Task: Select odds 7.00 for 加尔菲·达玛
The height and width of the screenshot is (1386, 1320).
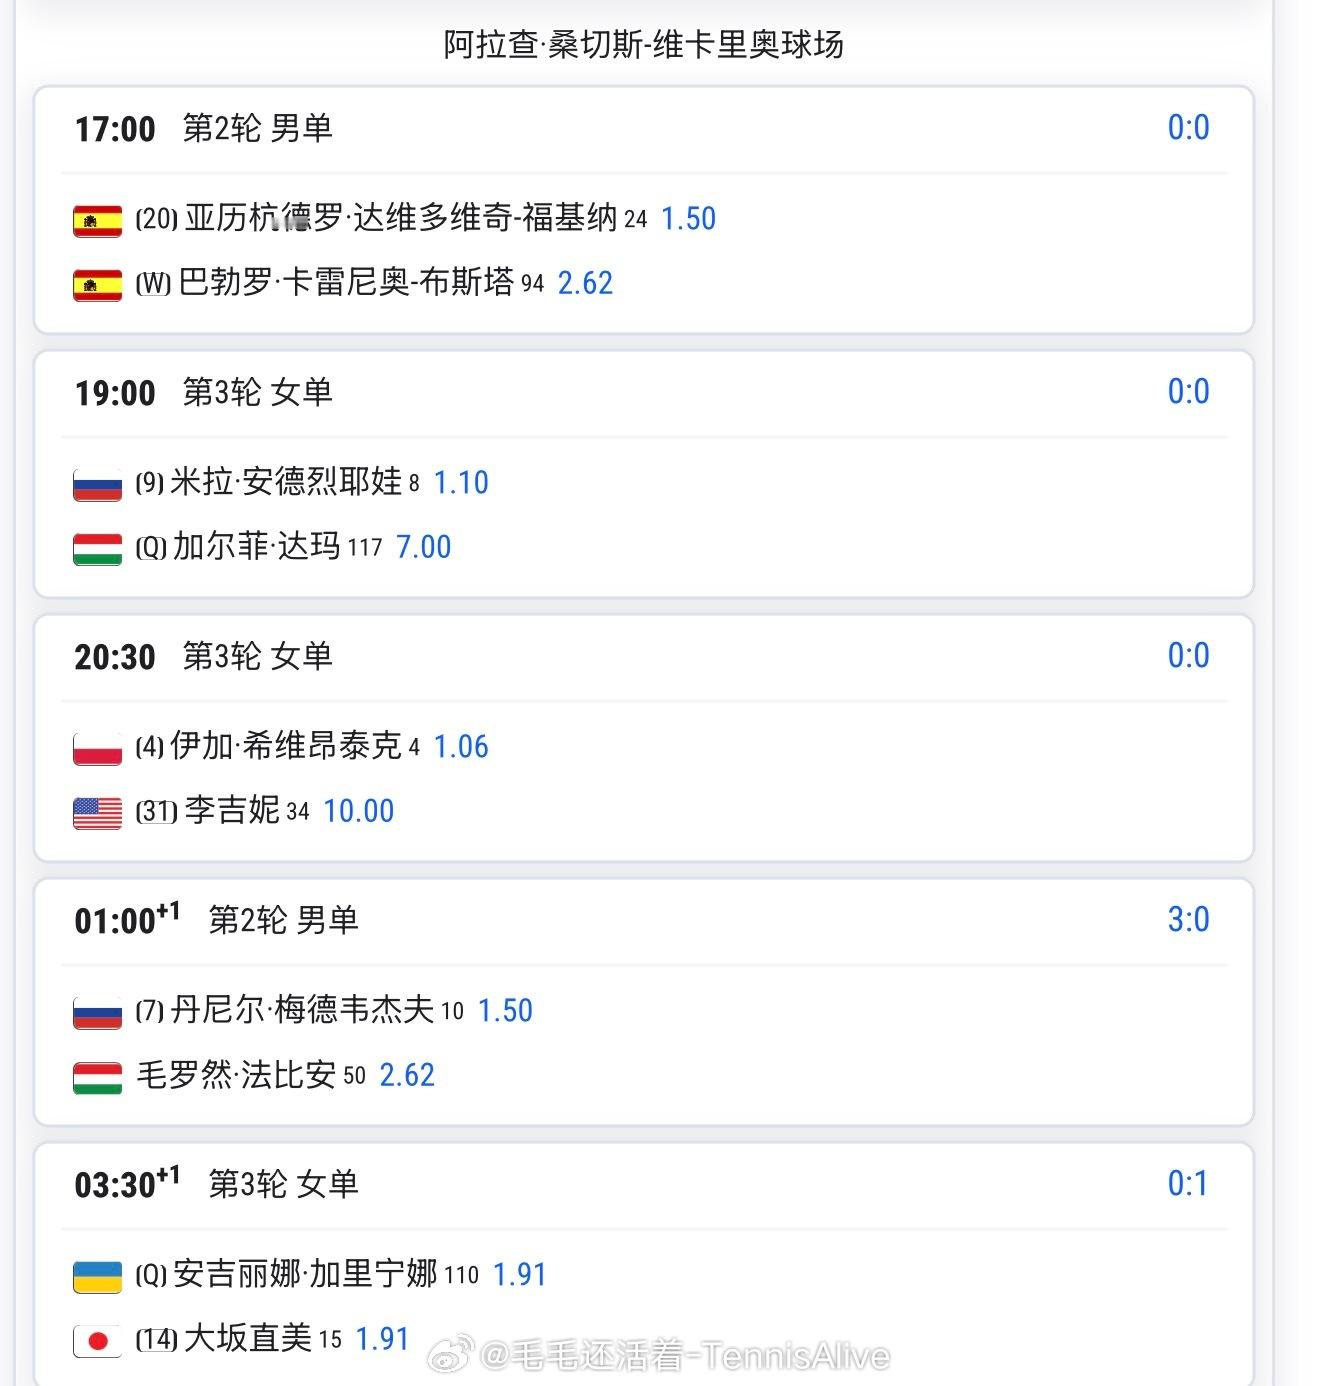Action: point(424,547)
